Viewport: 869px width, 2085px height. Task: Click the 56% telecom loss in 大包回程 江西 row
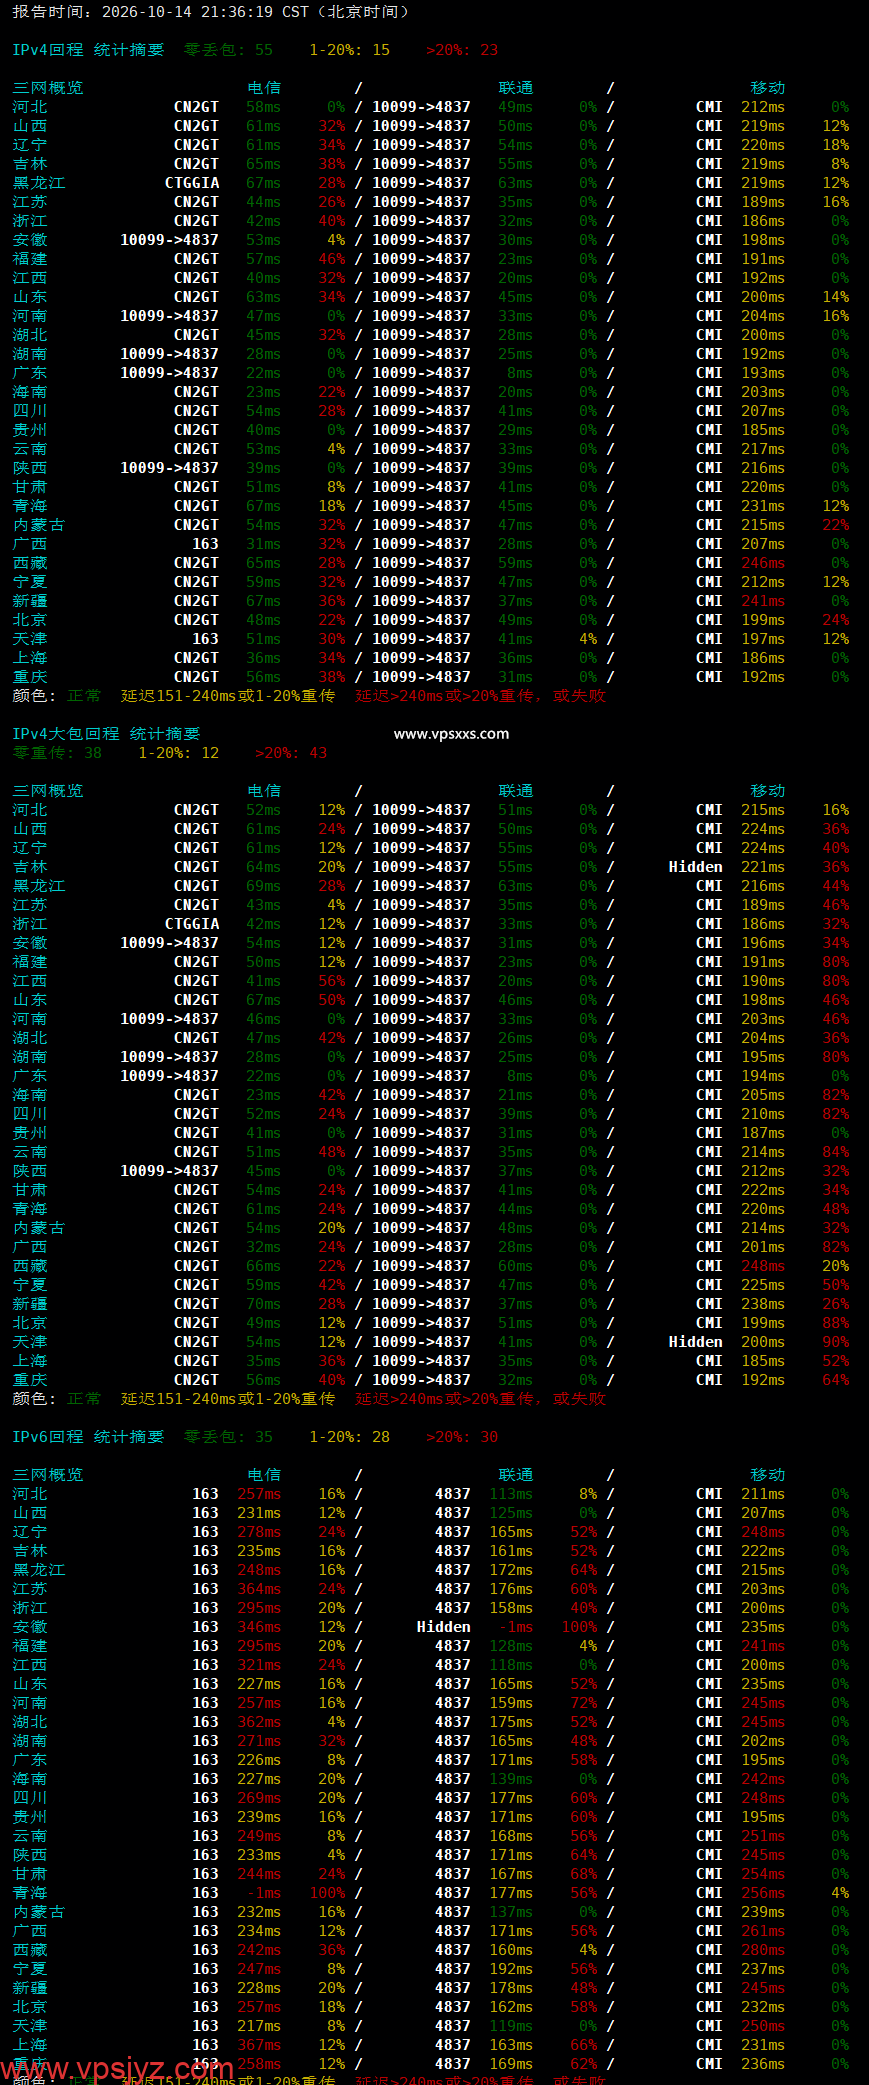click(x=332, y=981)
